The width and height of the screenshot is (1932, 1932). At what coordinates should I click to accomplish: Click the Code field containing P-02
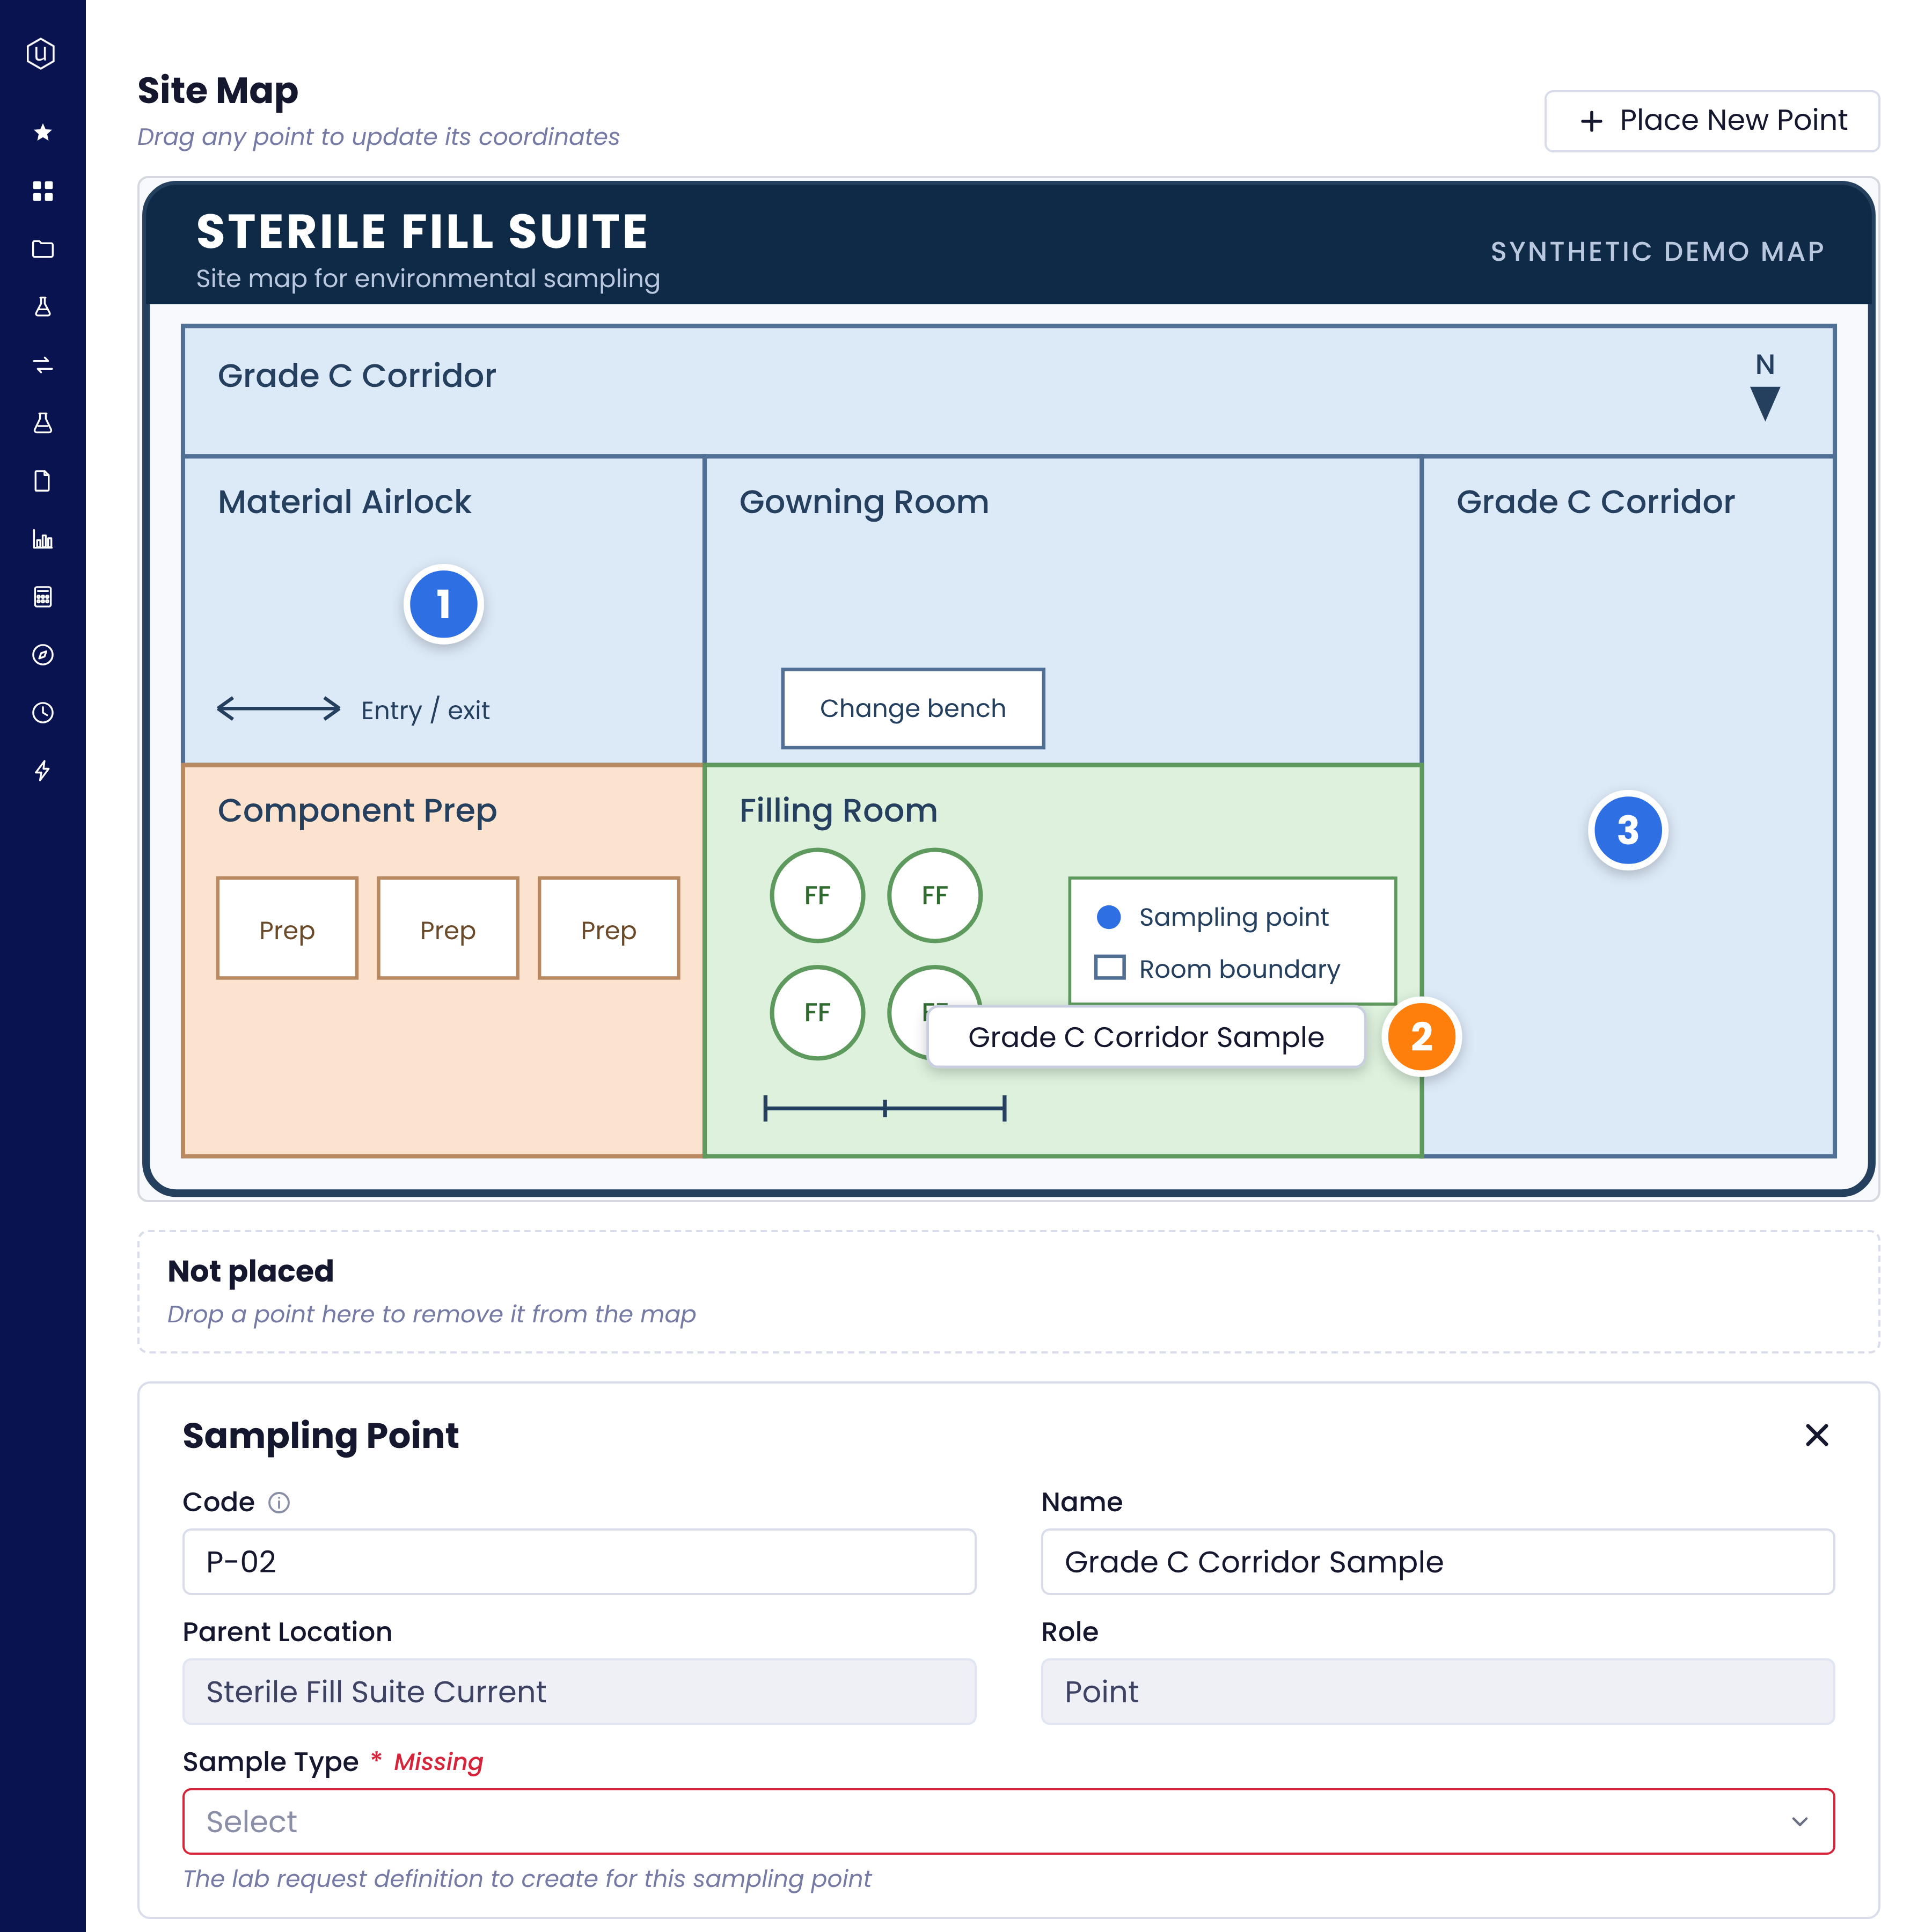point(579,1561)
